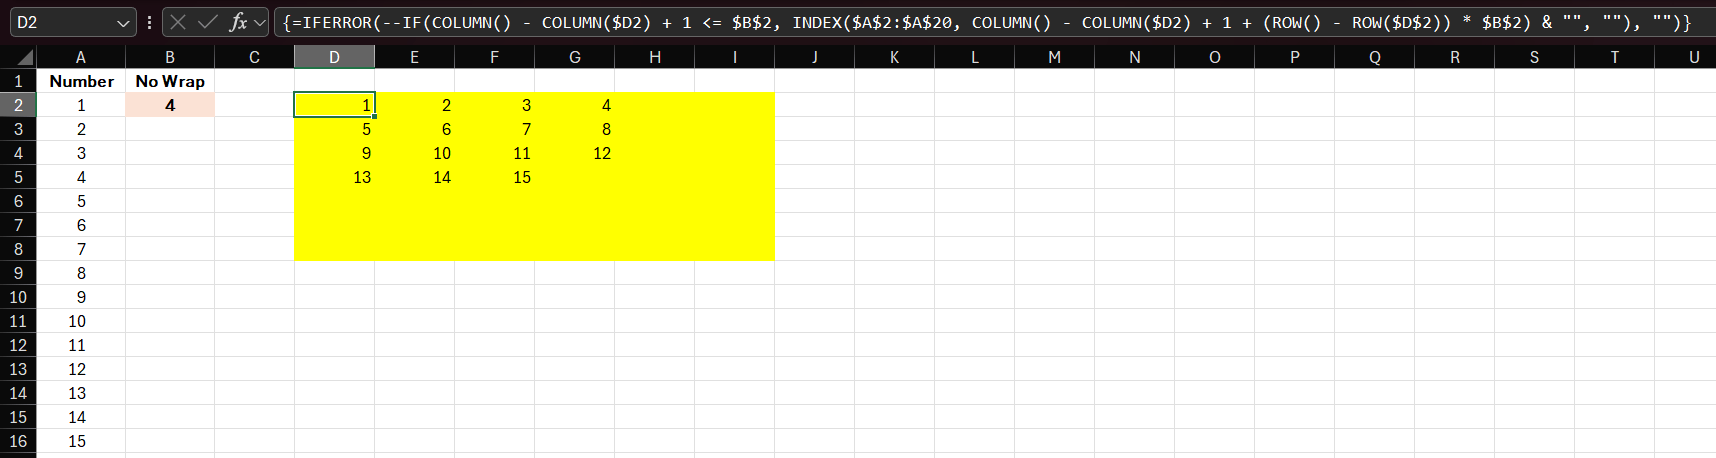This screenshot has width=1716, height=458.
Task: Select cell G2 containing 4
Action: coord(574,105)
